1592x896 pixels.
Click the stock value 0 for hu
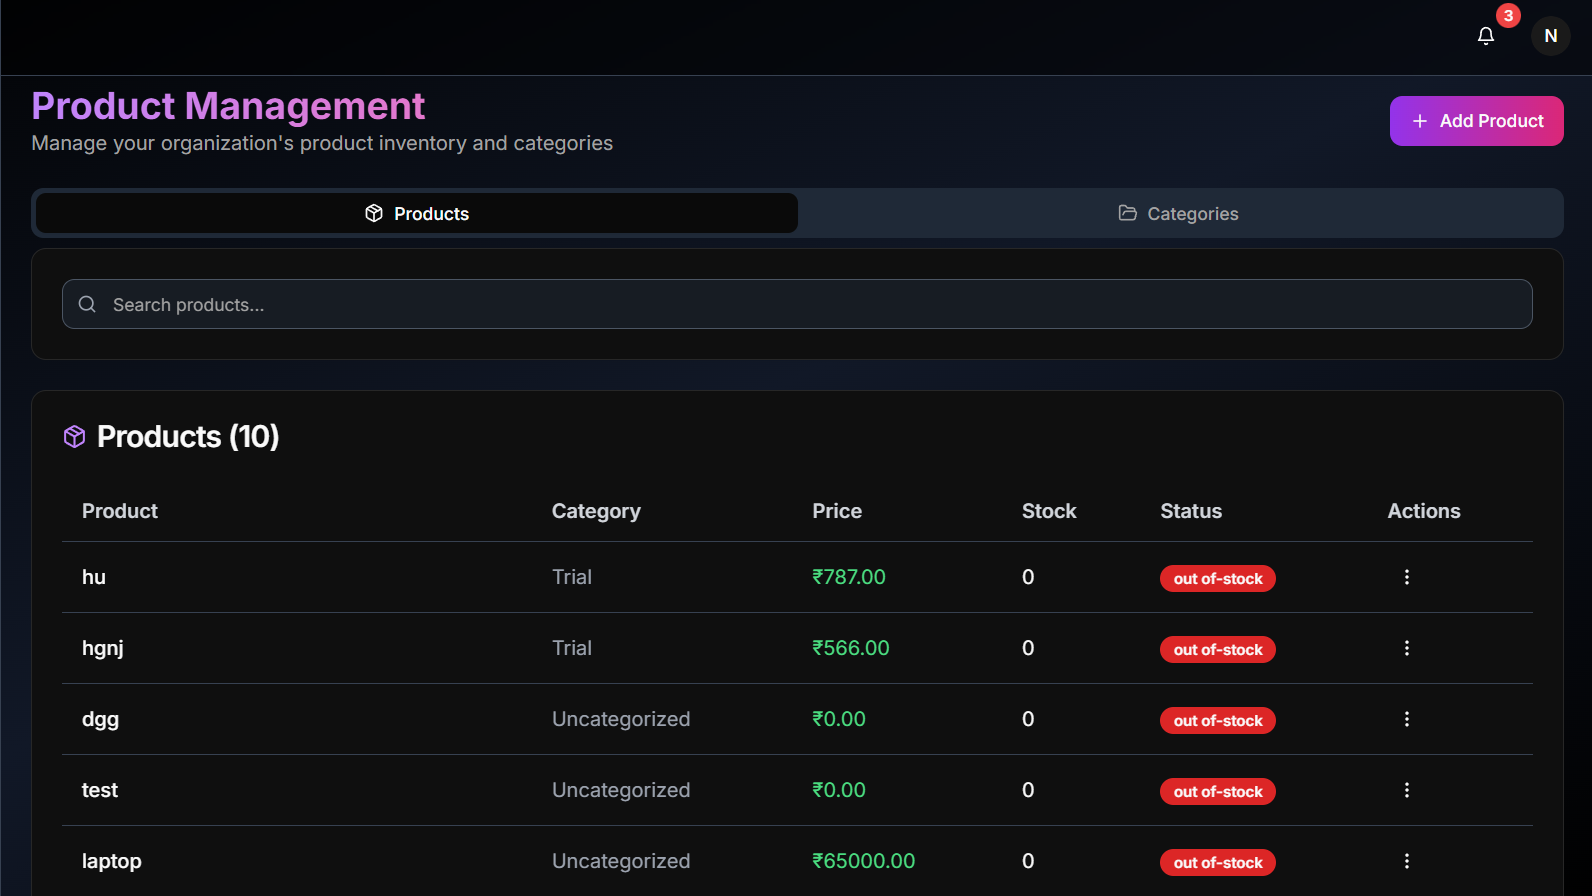[x=1028, y=577]
